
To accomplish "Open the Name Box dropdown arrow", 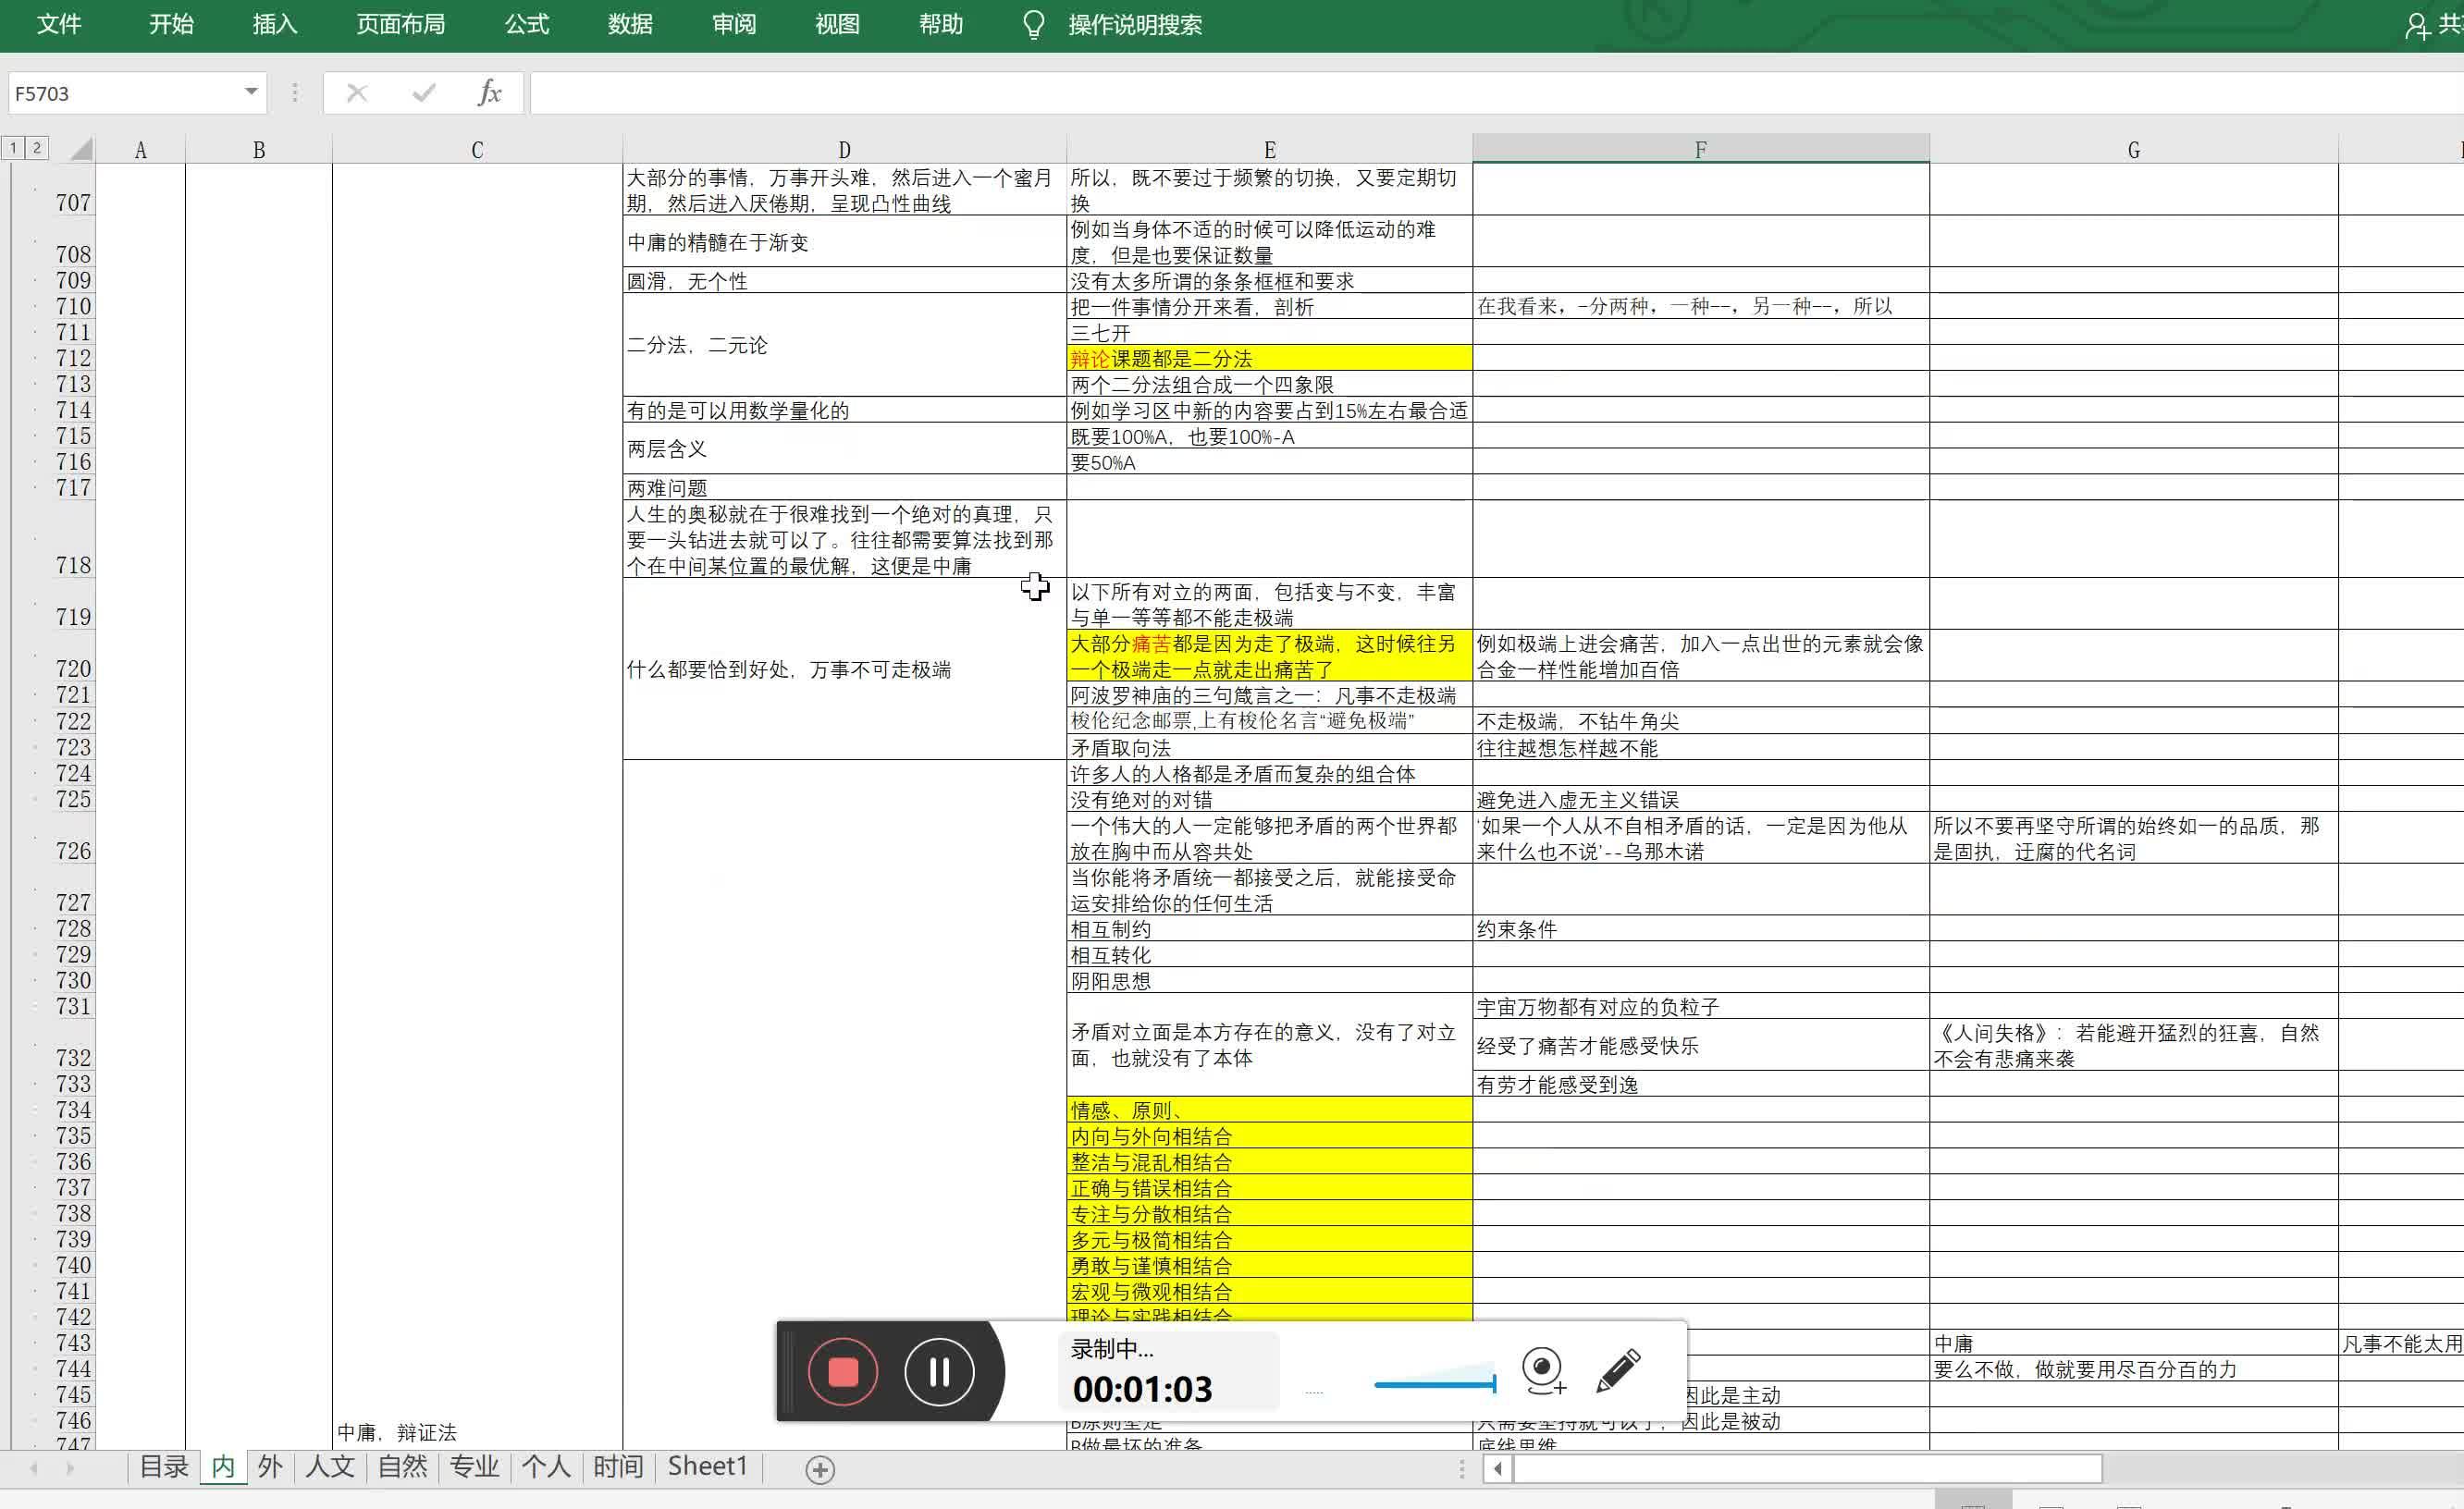I will tap(251, 92).
